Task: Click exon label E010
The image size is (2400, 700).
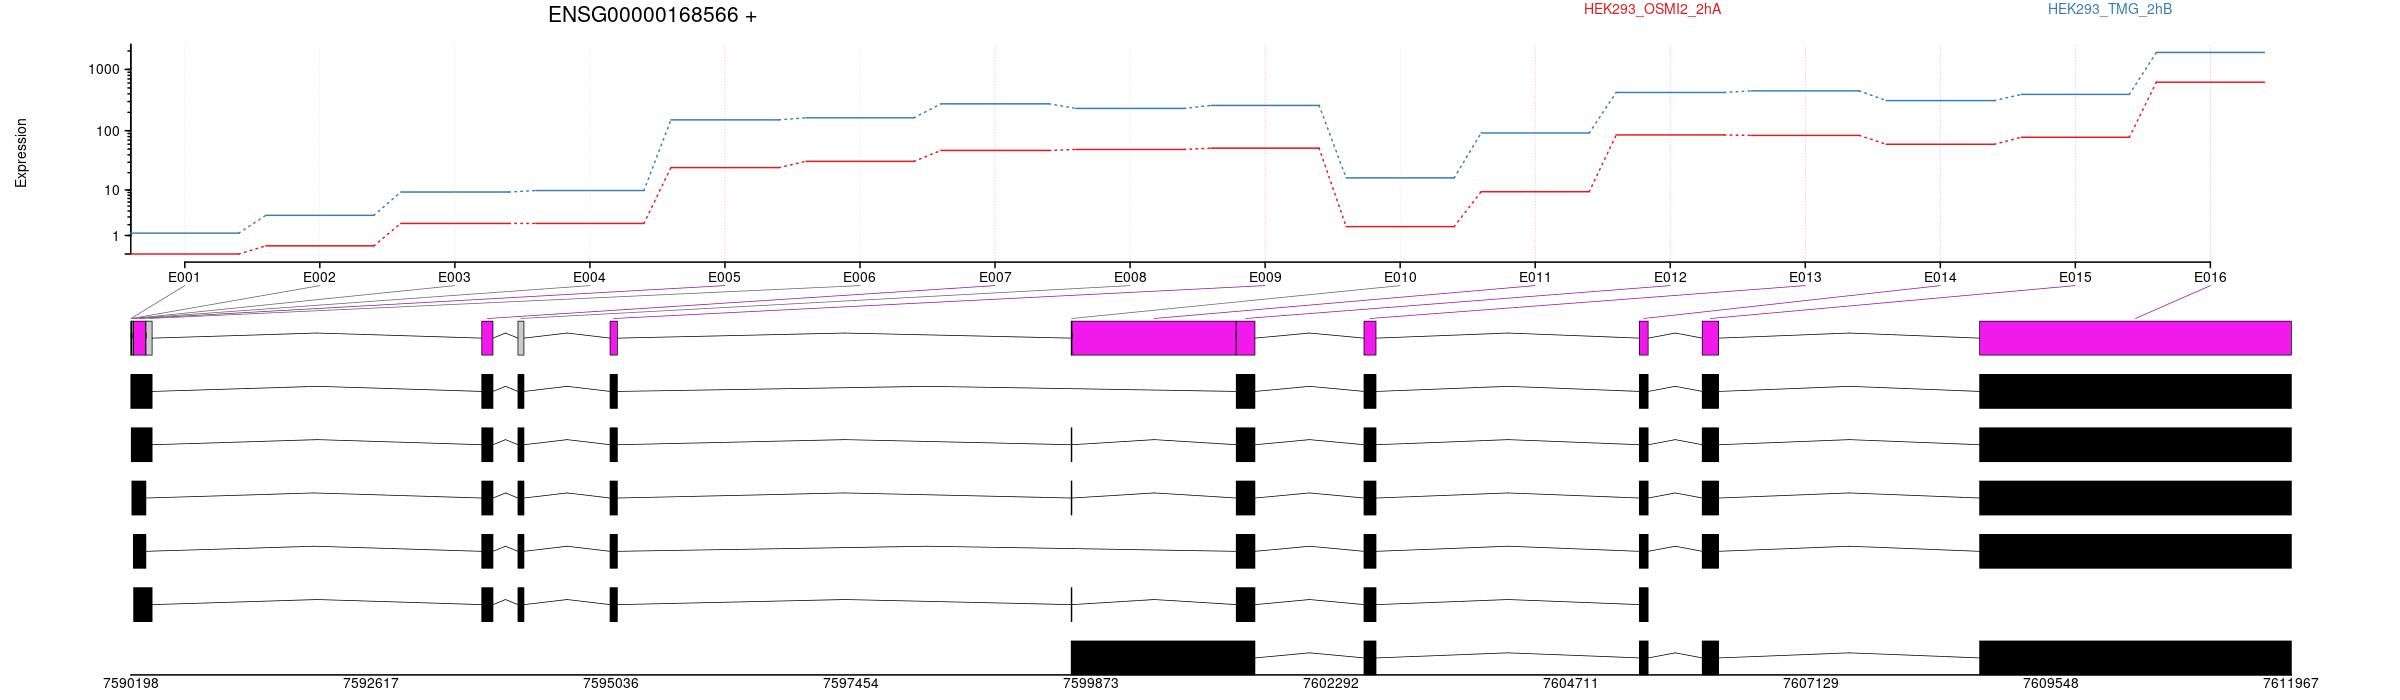Action: coord(1399,277)
